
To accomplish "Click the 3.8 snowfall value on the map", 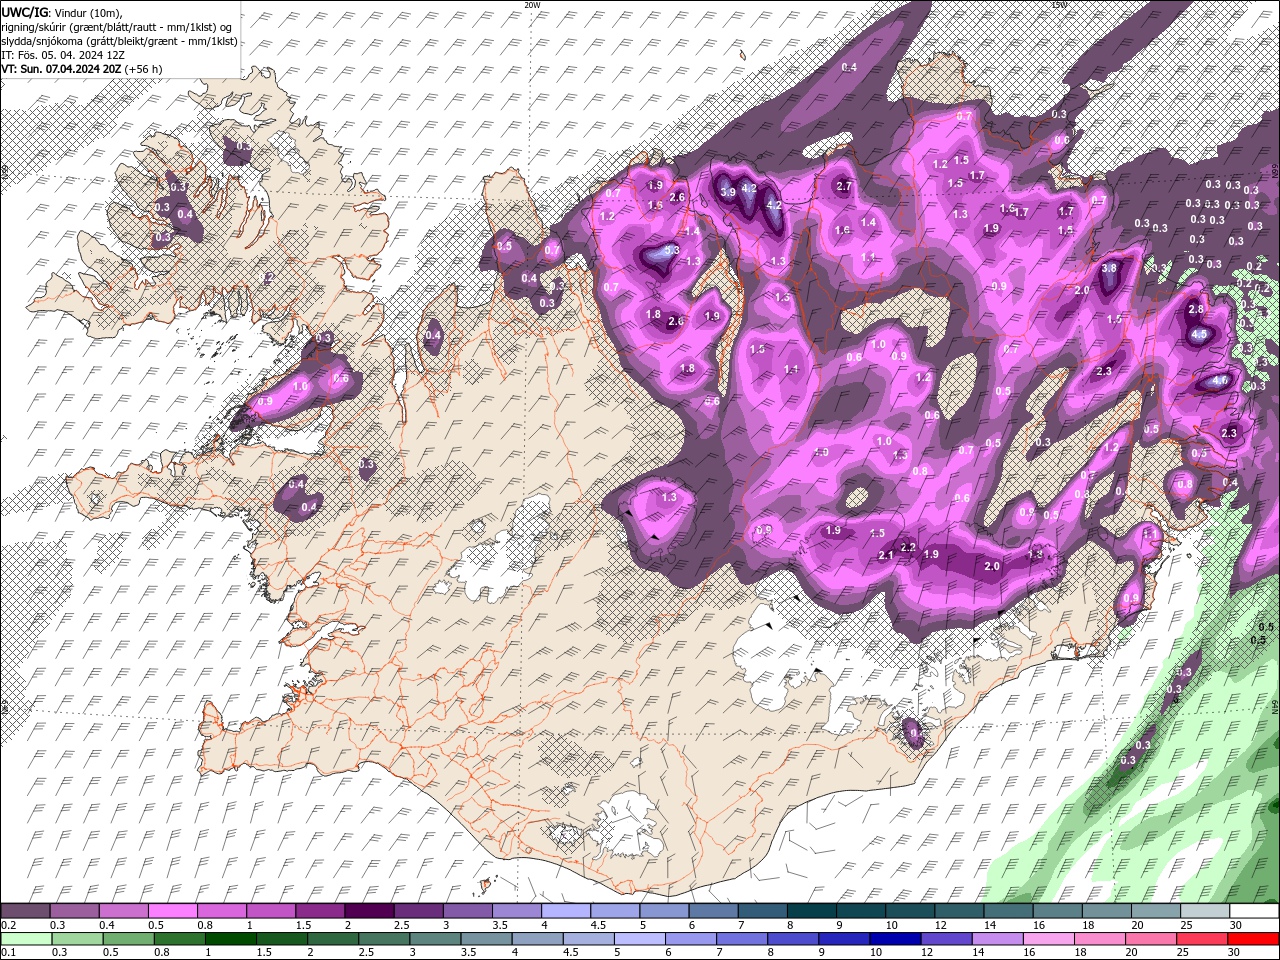I will [1109, 269].
